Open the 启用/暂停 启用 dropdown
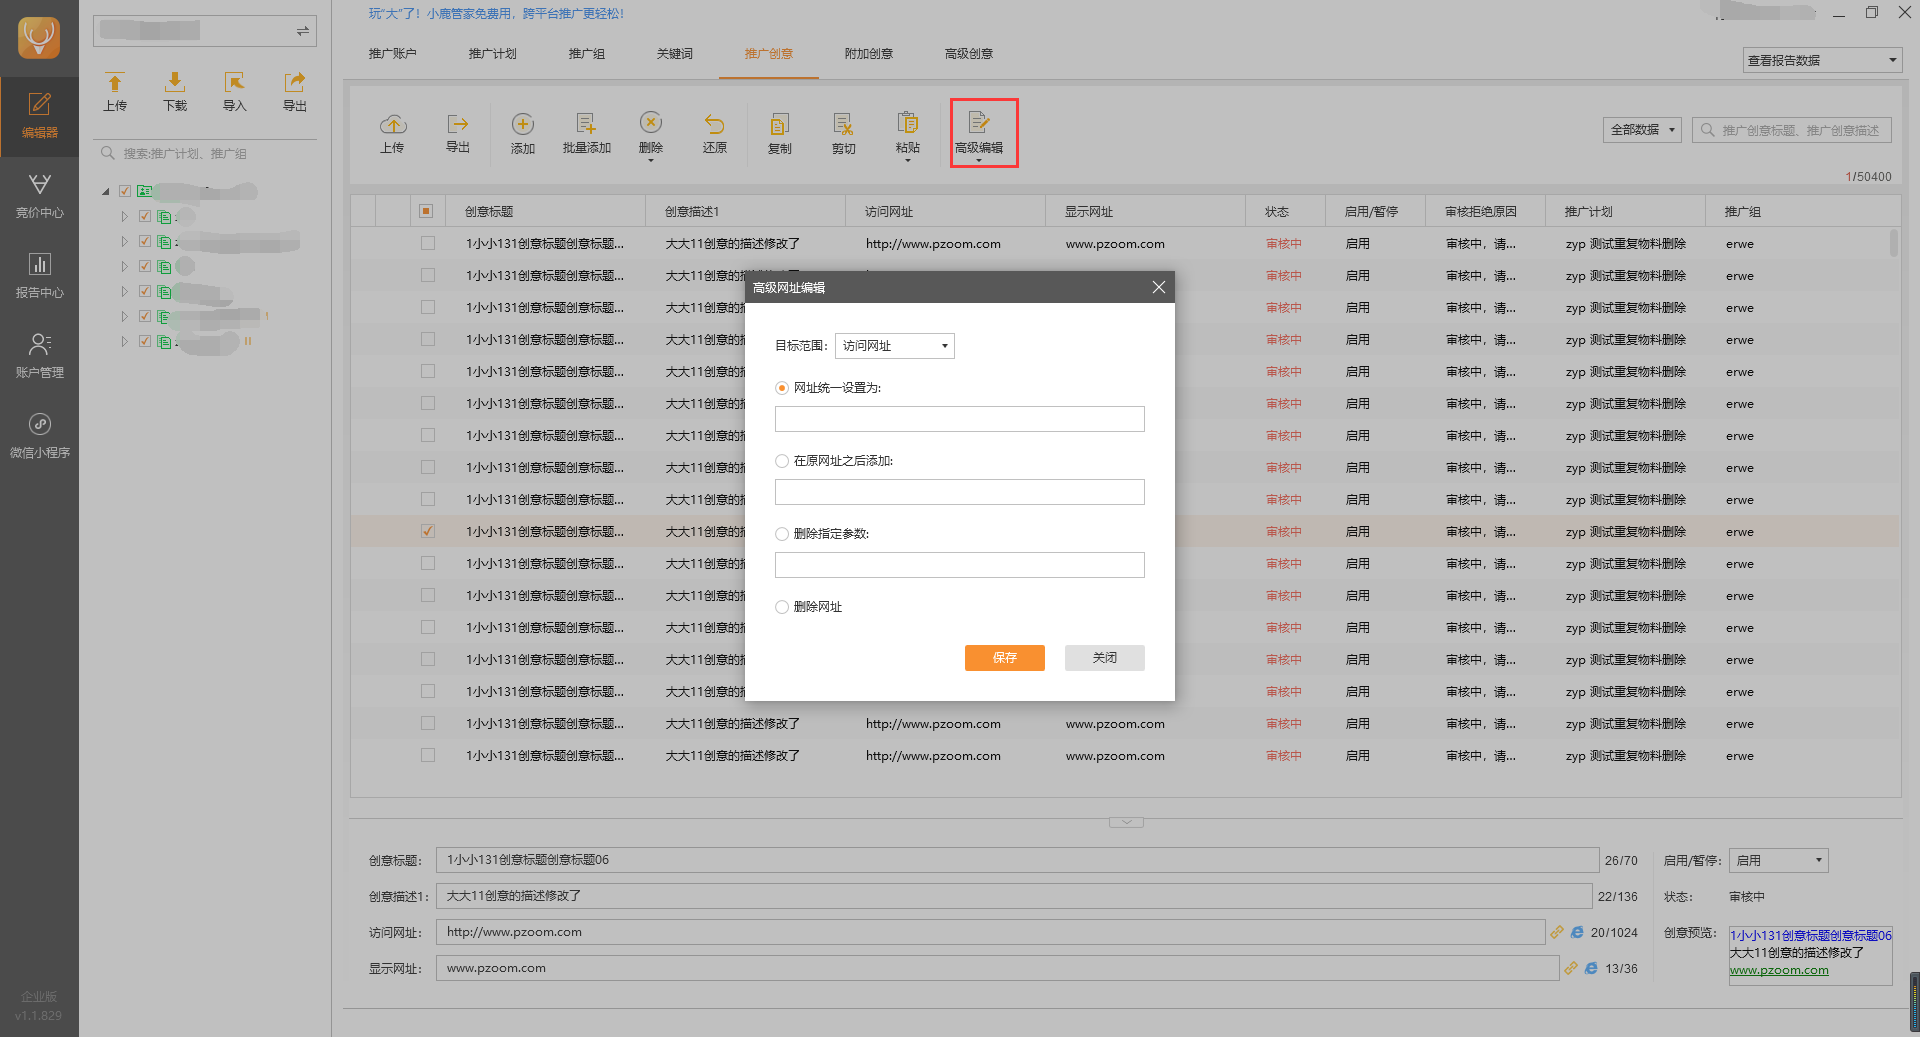The width and height of the screenshot is (1920, 1037). (1779, 860)
